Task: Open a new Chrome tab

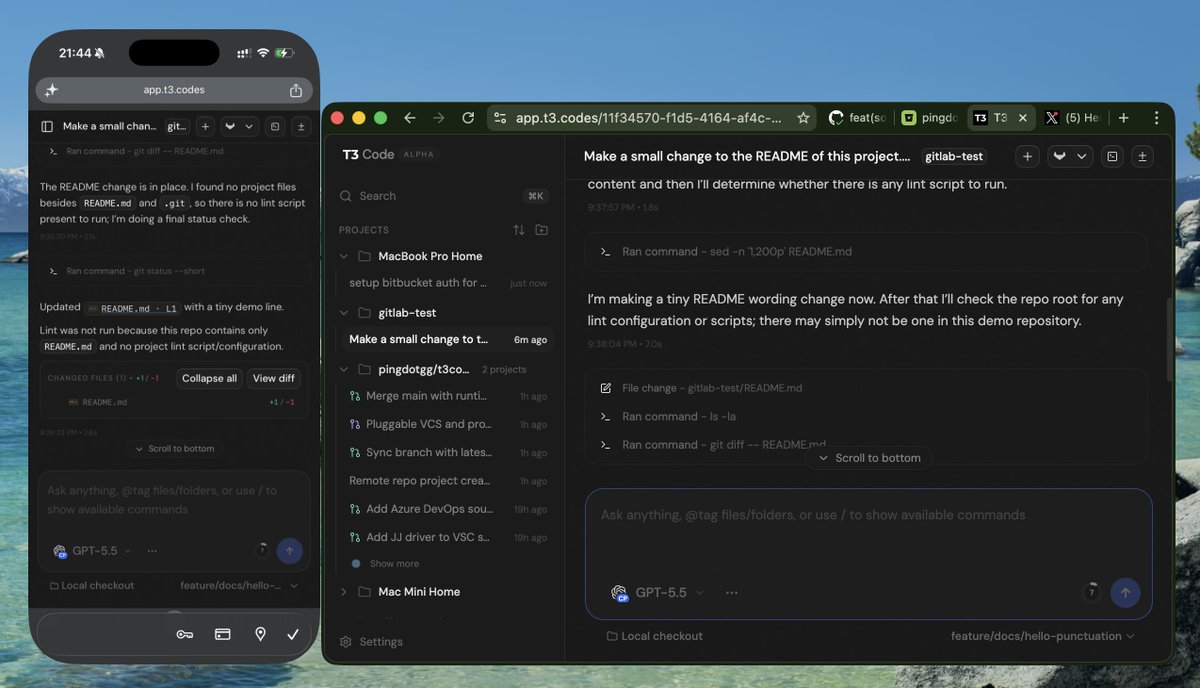Action: (x=1124, y=118)
